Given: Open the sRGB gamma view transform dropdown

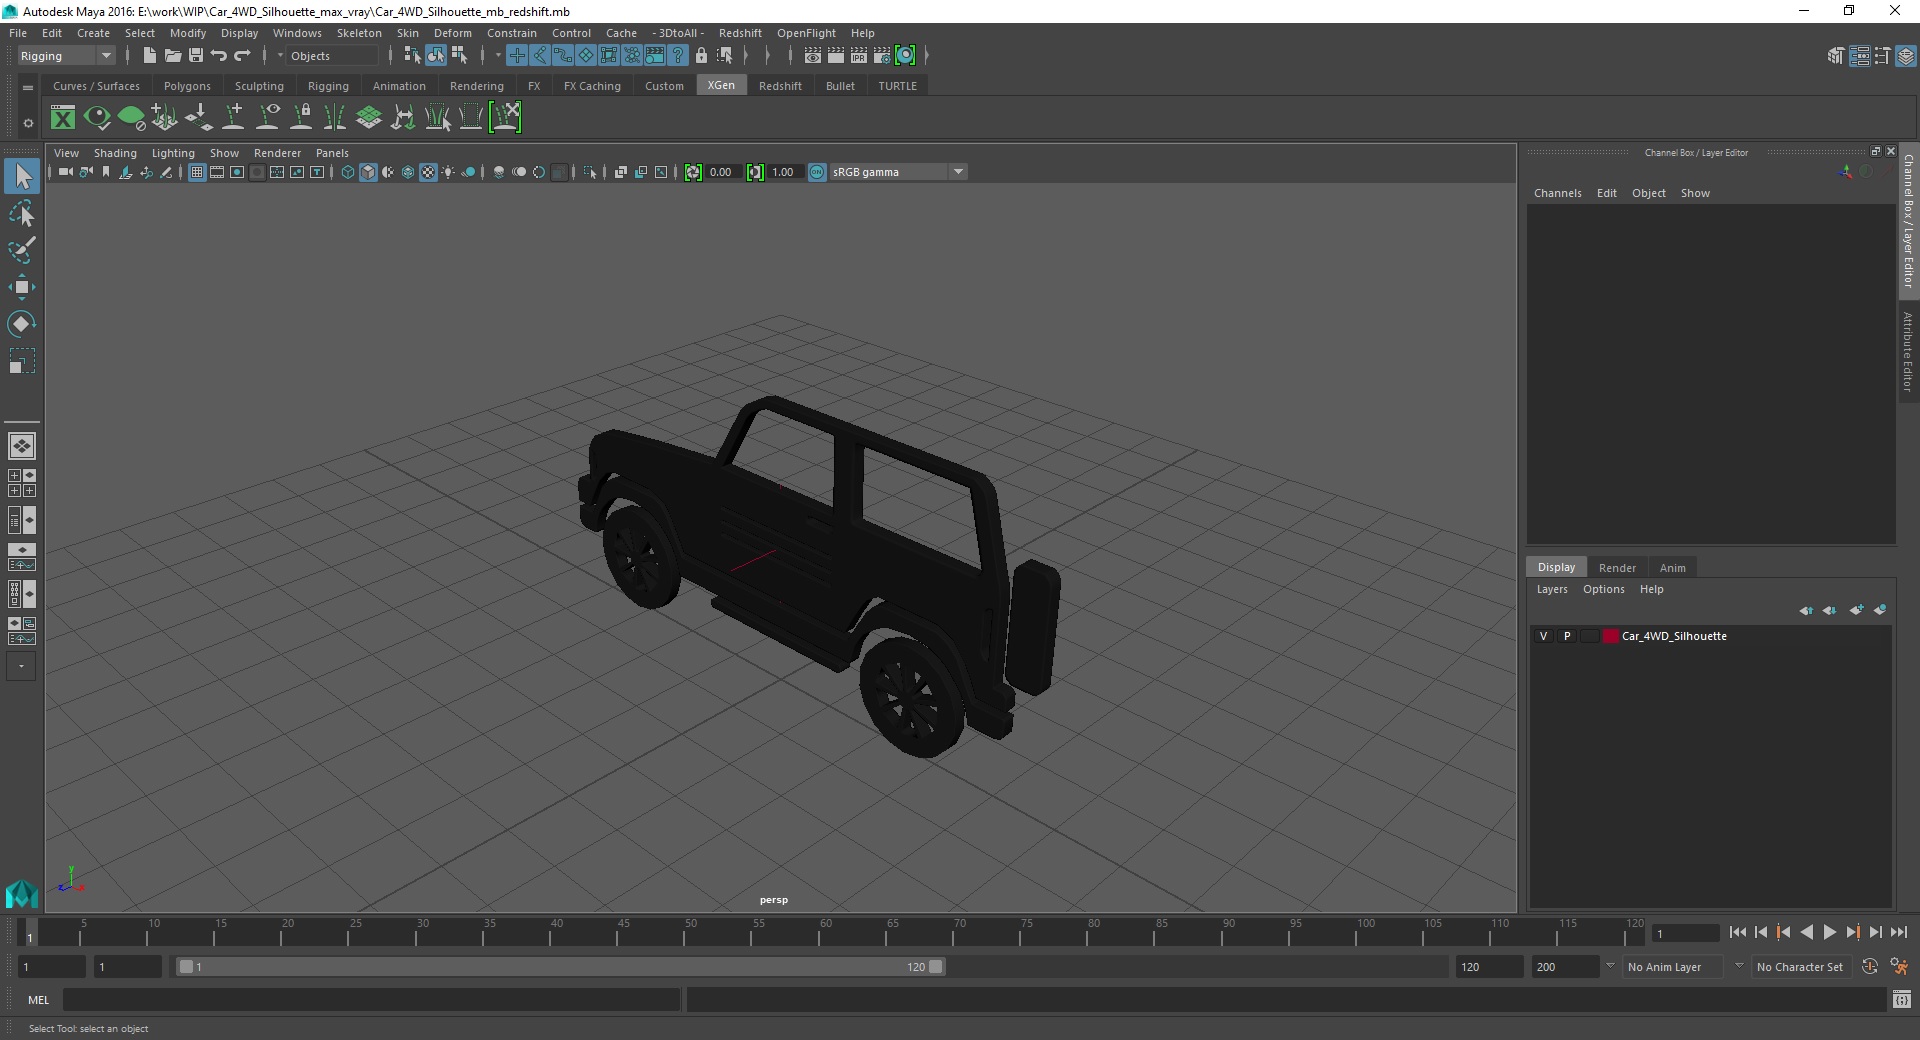Looking at the screenshot, I should [x=898, y=172].
